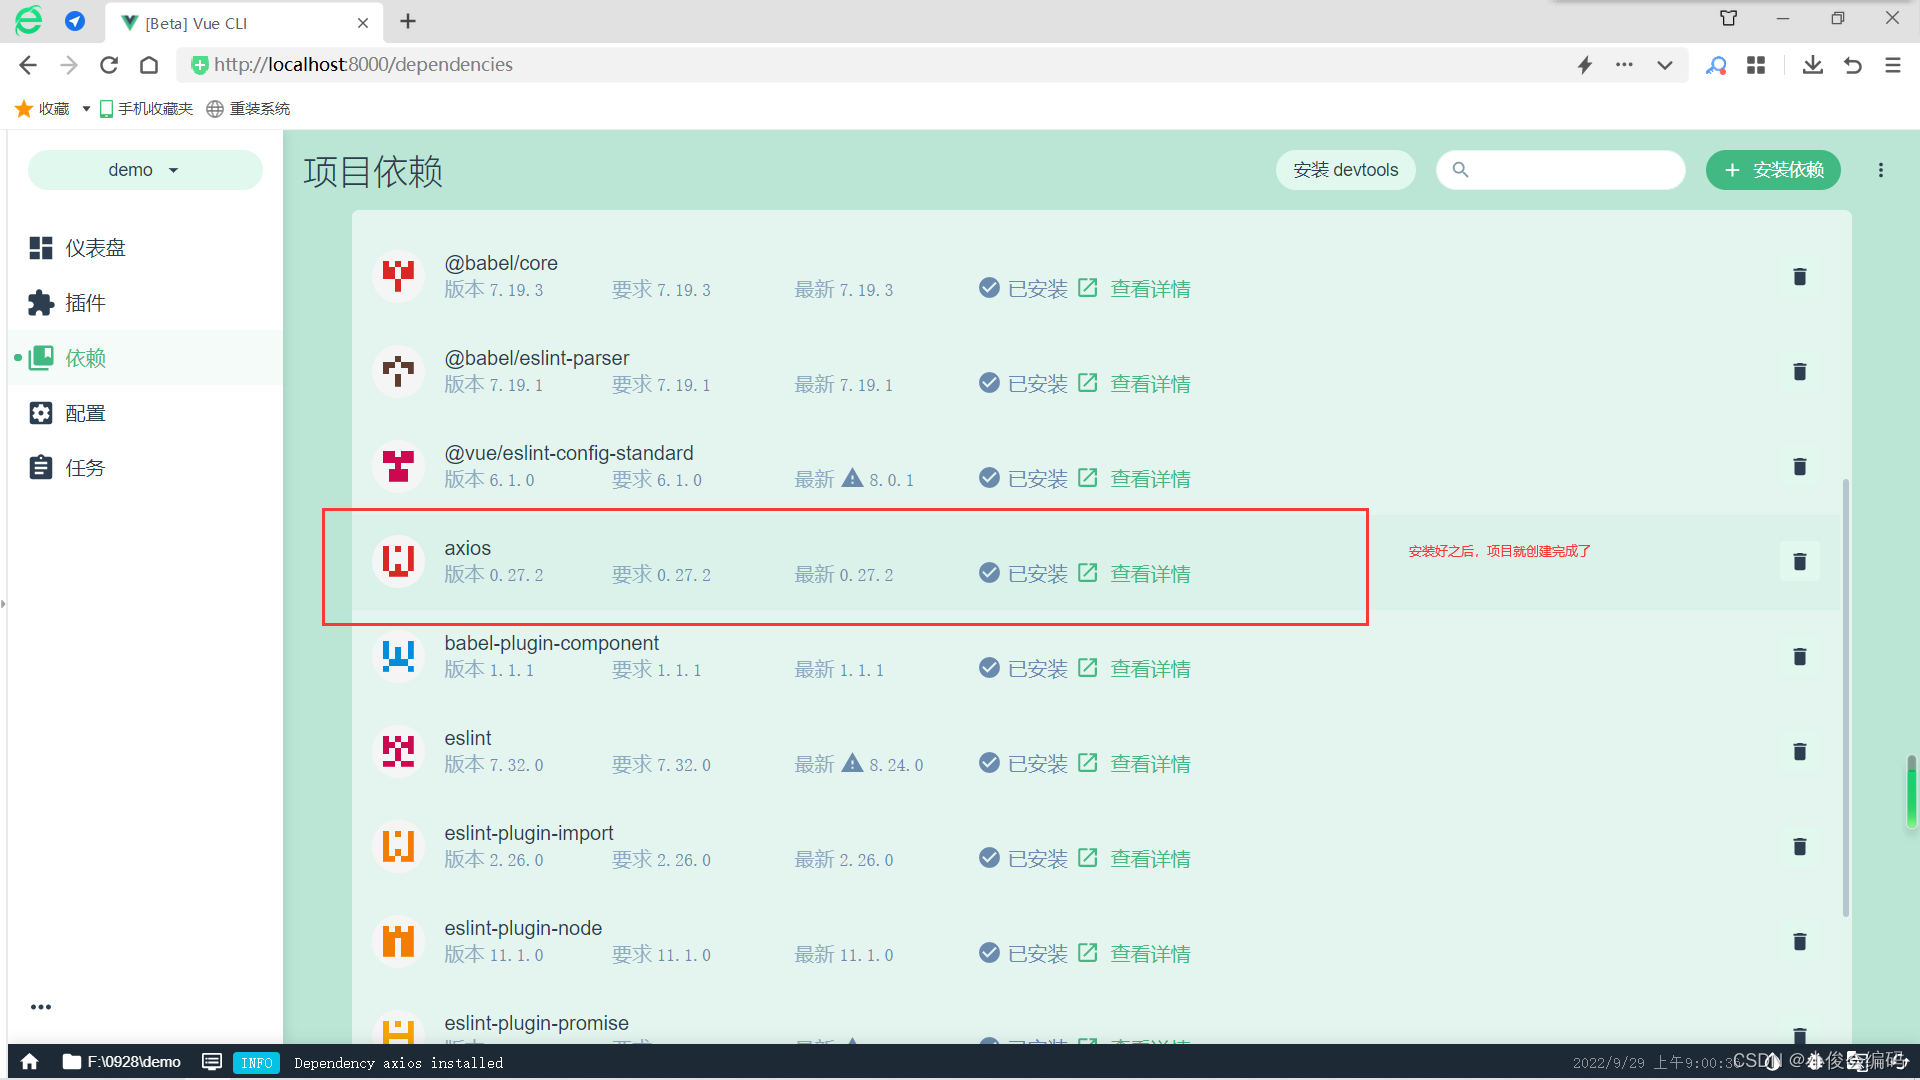Open the browser downloads icon

tap(1812, 65)
